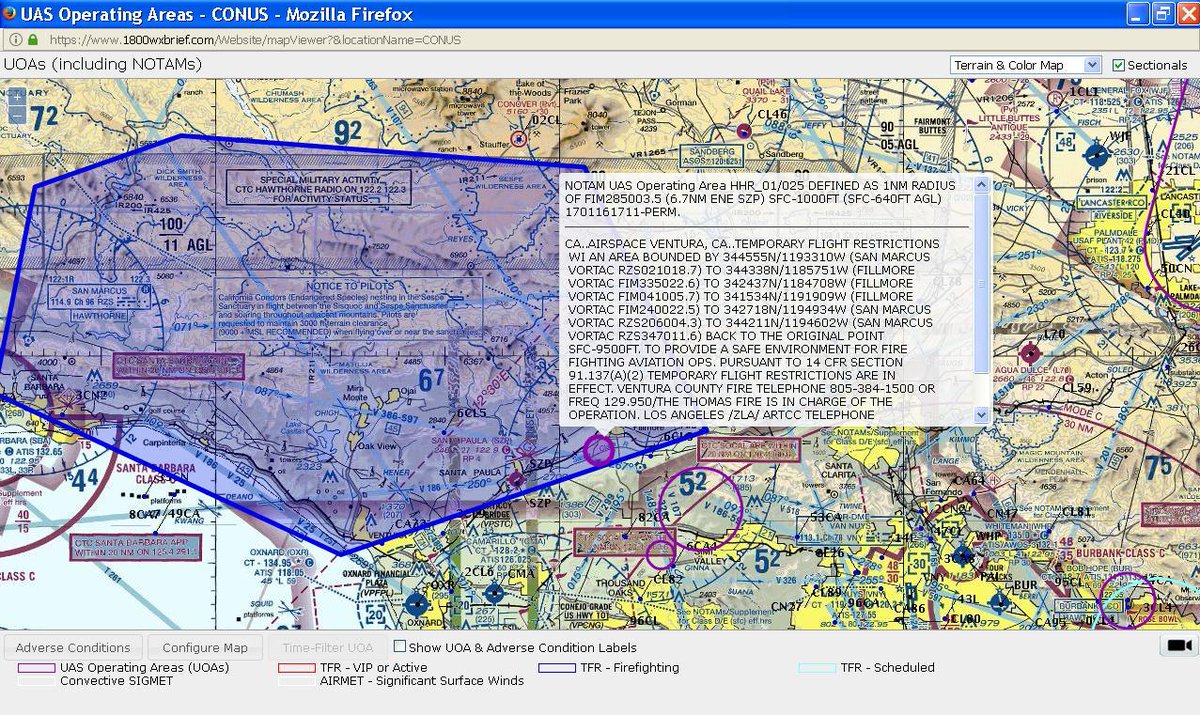Click the NOTAM popup scrollbar thumb
1200x715 pixels.
[980, 285]
